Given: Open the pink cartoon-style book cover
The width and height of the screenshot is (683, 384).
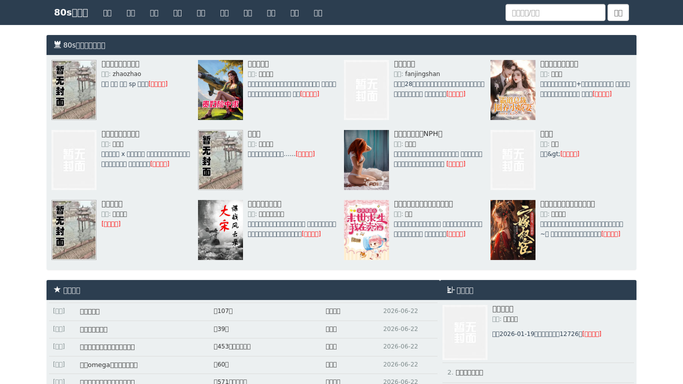Looking at the screenshot, I should tap(366, 230).
